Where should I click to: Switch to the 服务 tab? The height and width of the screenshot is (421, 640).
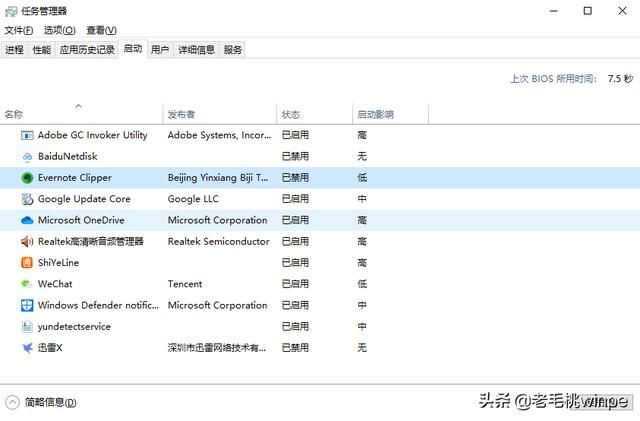pyautogui.click(x=233, y=50)
